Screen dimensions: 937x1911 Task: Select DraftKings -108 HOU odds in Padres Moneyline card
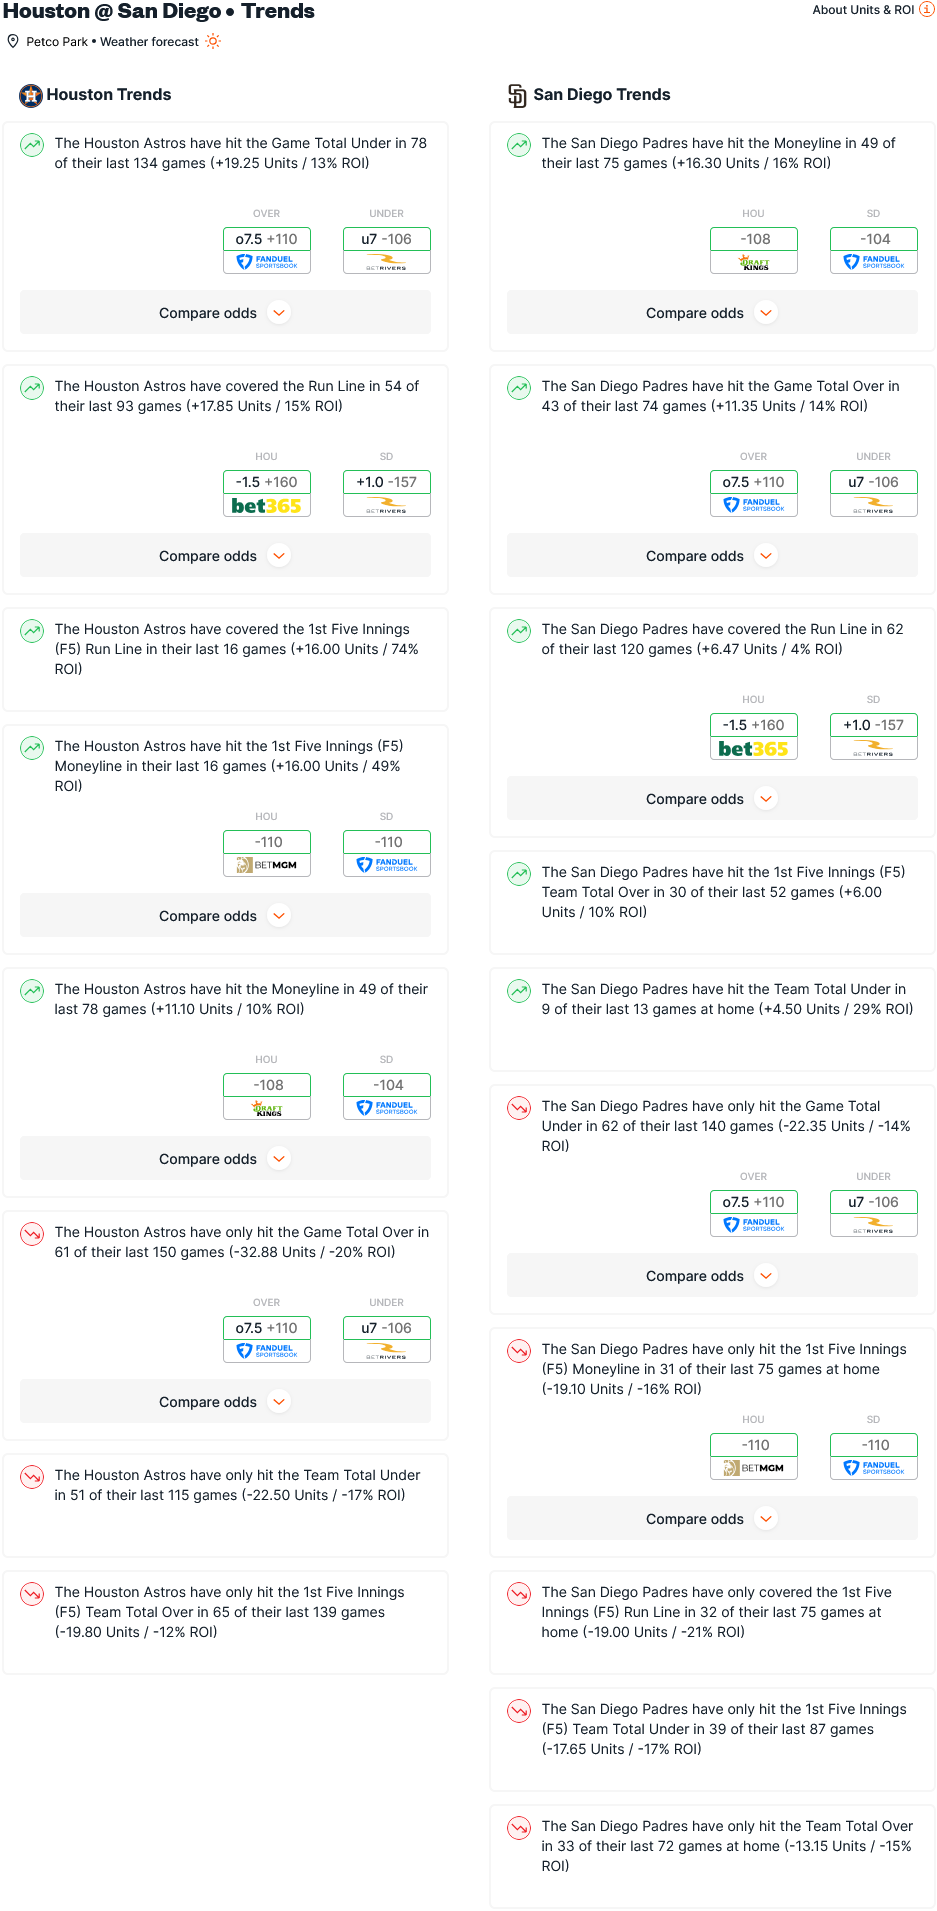(754, 250)
